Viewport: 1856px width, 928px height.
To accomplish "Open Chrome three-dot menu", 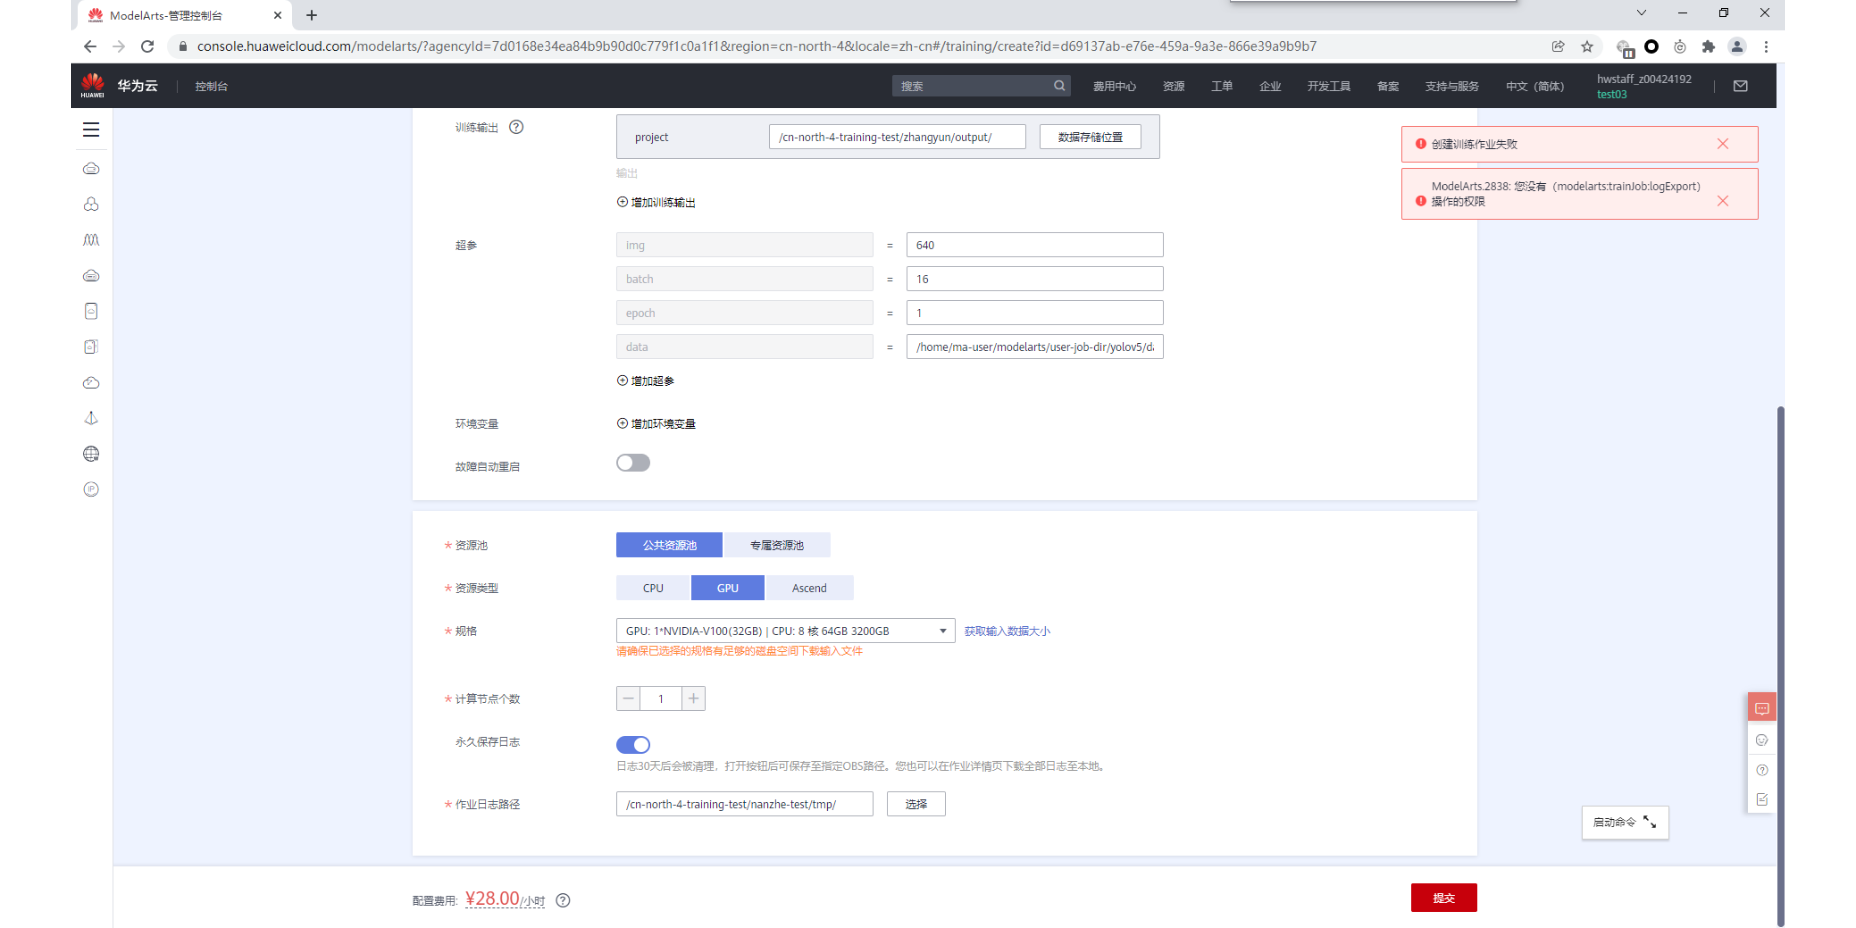I will pos(1766,46).
